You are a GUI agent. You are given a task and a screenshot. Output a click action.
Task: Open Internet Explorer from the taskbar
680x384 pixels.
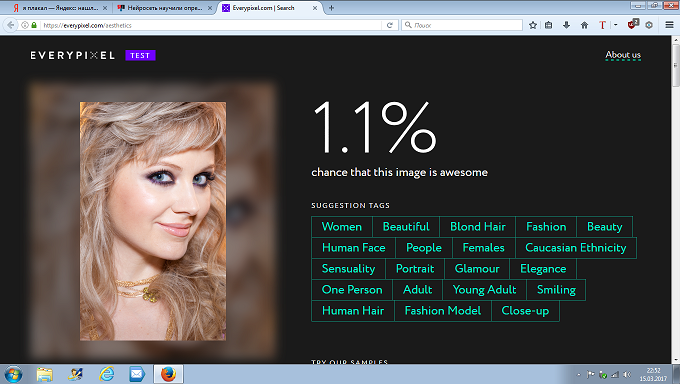click(106, 374)
